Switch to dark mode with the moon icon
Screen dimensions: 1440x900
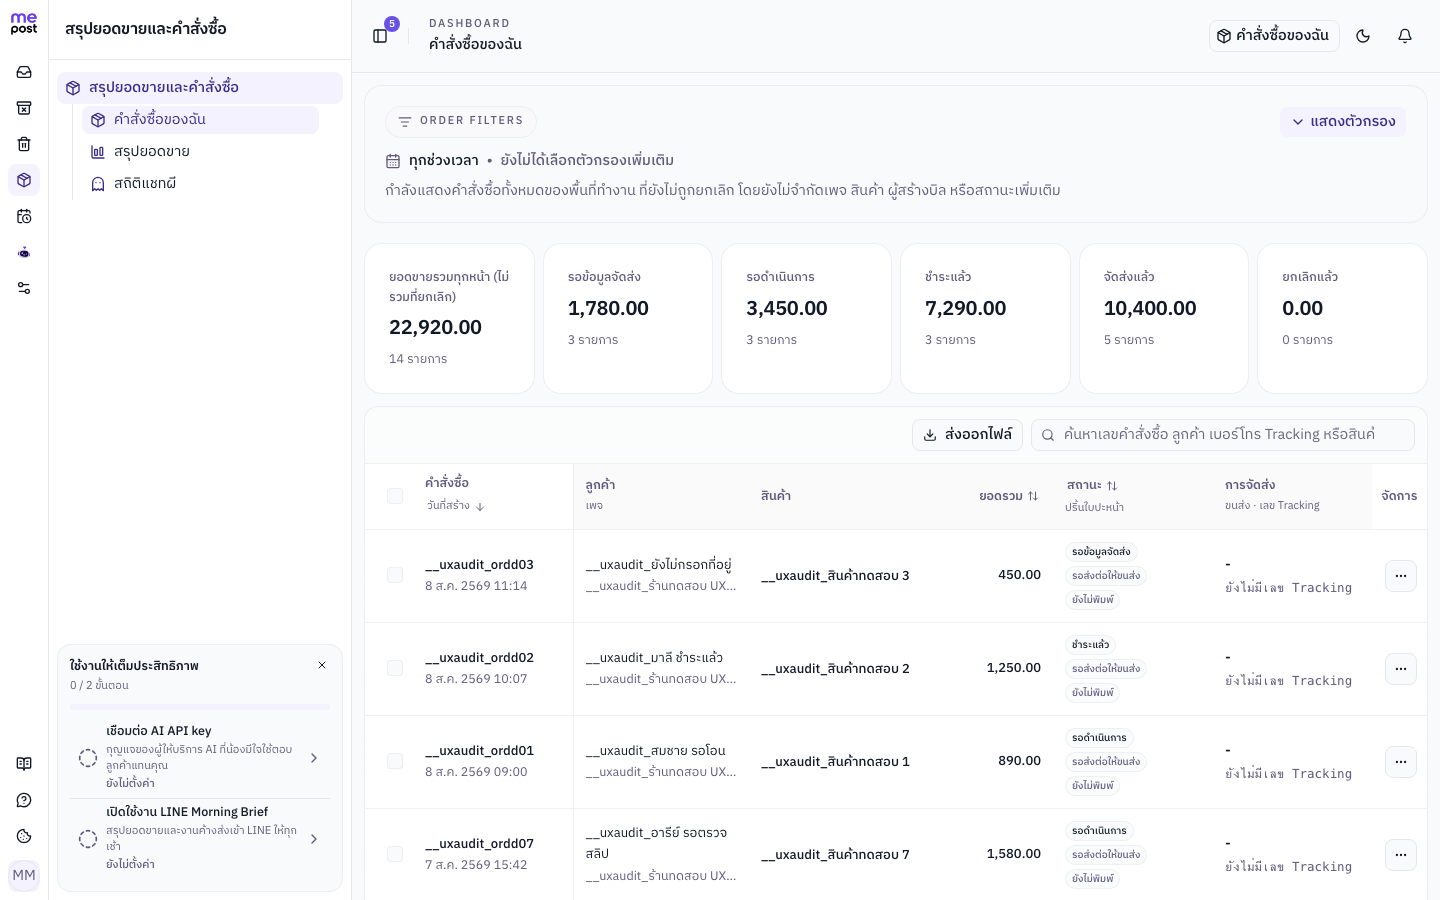click(1363, 36)
